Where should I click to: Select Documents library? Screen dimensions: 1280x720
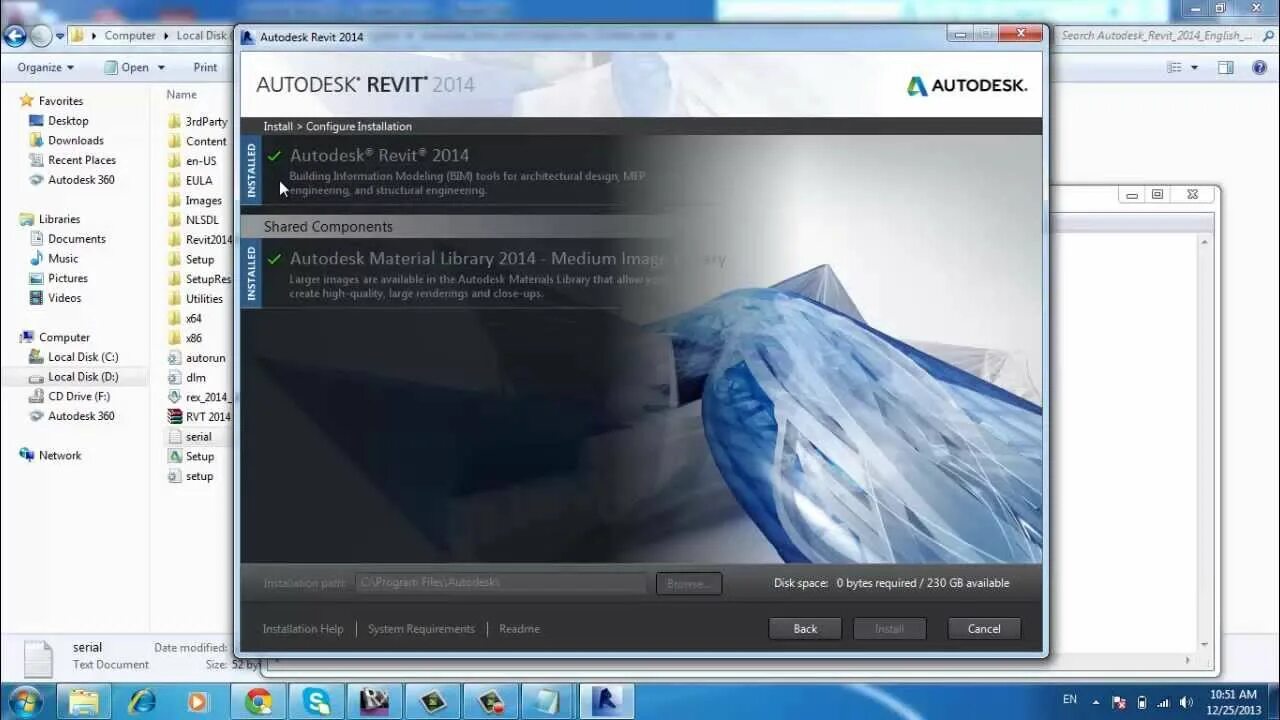pyautogui.click(x=76, y=239)
